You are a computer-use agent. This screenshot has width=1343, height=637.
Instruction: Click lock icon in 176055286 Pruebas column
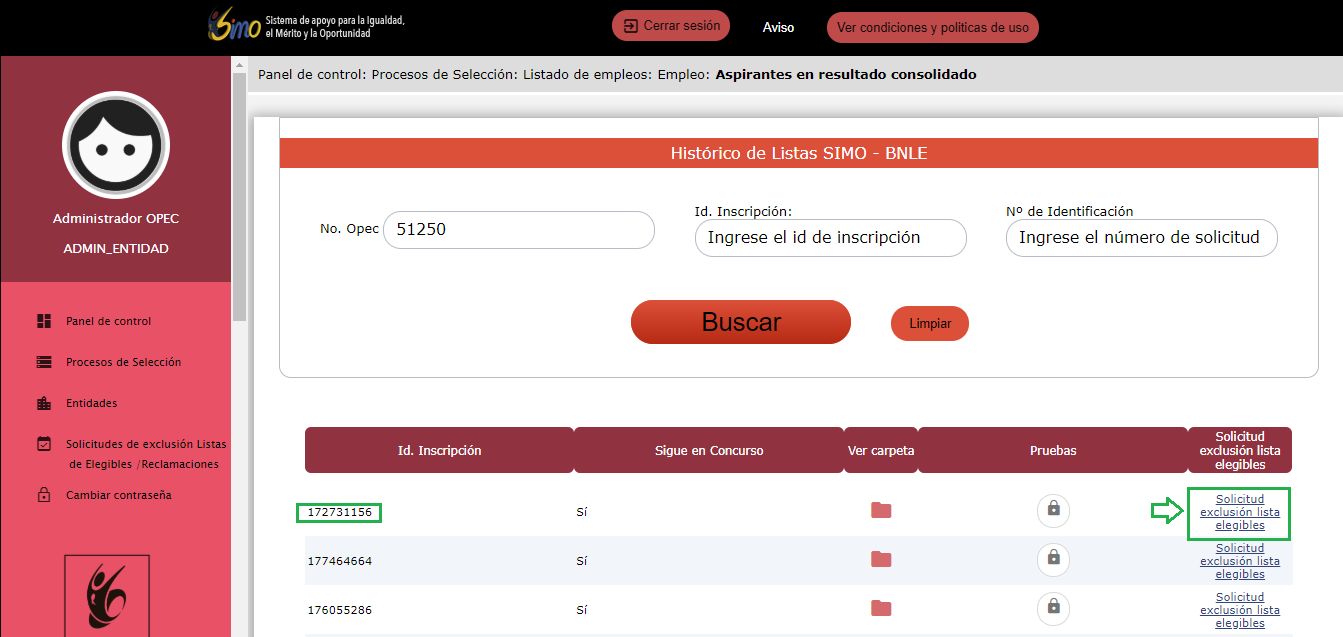1053,607
